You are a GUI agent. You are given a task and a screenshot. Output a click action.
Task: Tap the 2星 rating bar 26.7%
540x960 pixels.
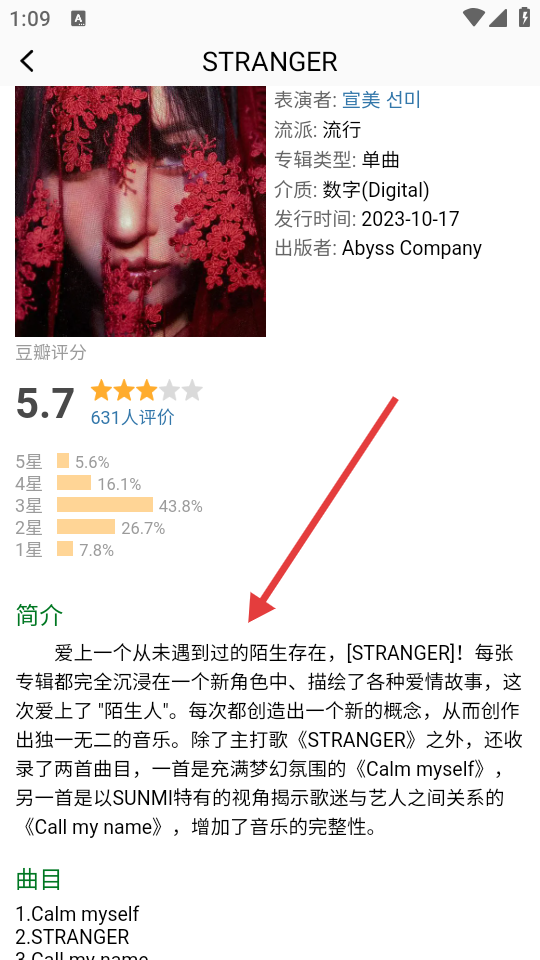tap(86, 527)
